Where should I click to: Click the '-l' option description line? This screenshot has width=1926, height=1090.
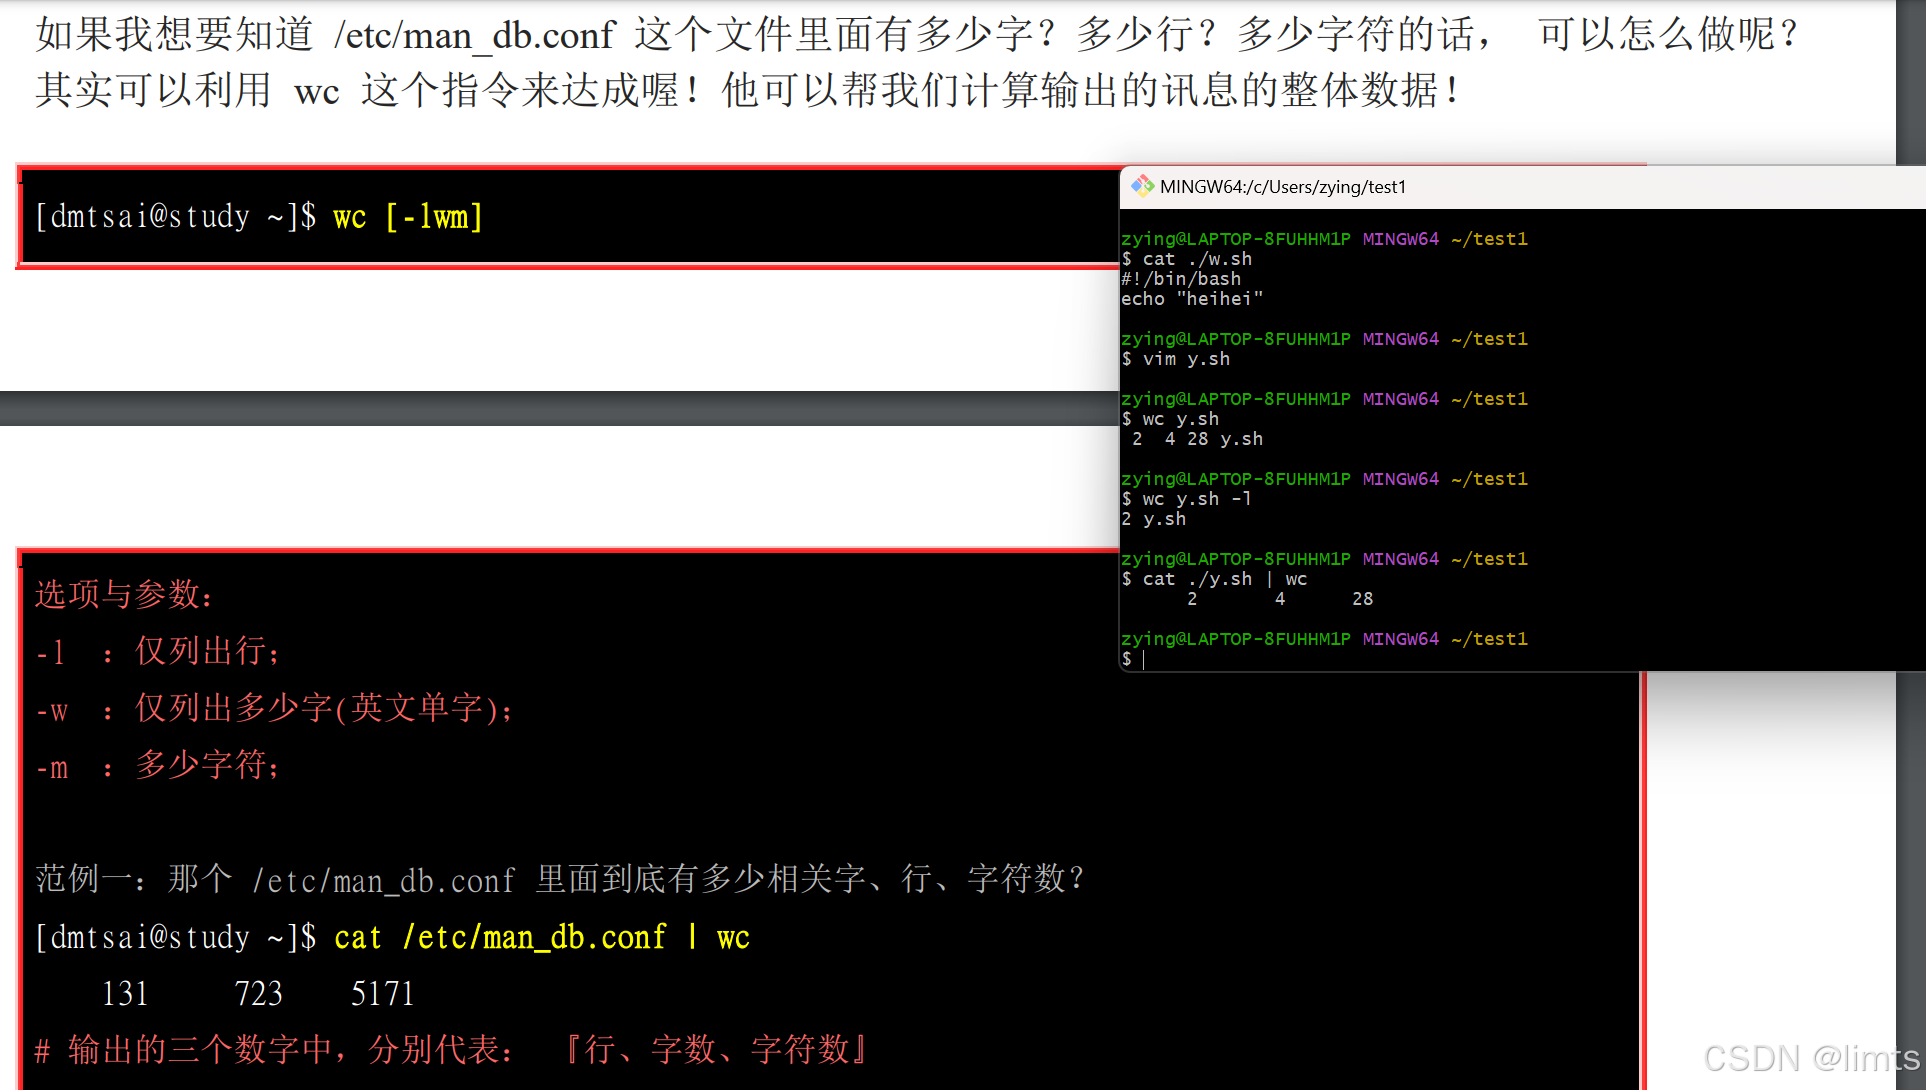(158, 652)
